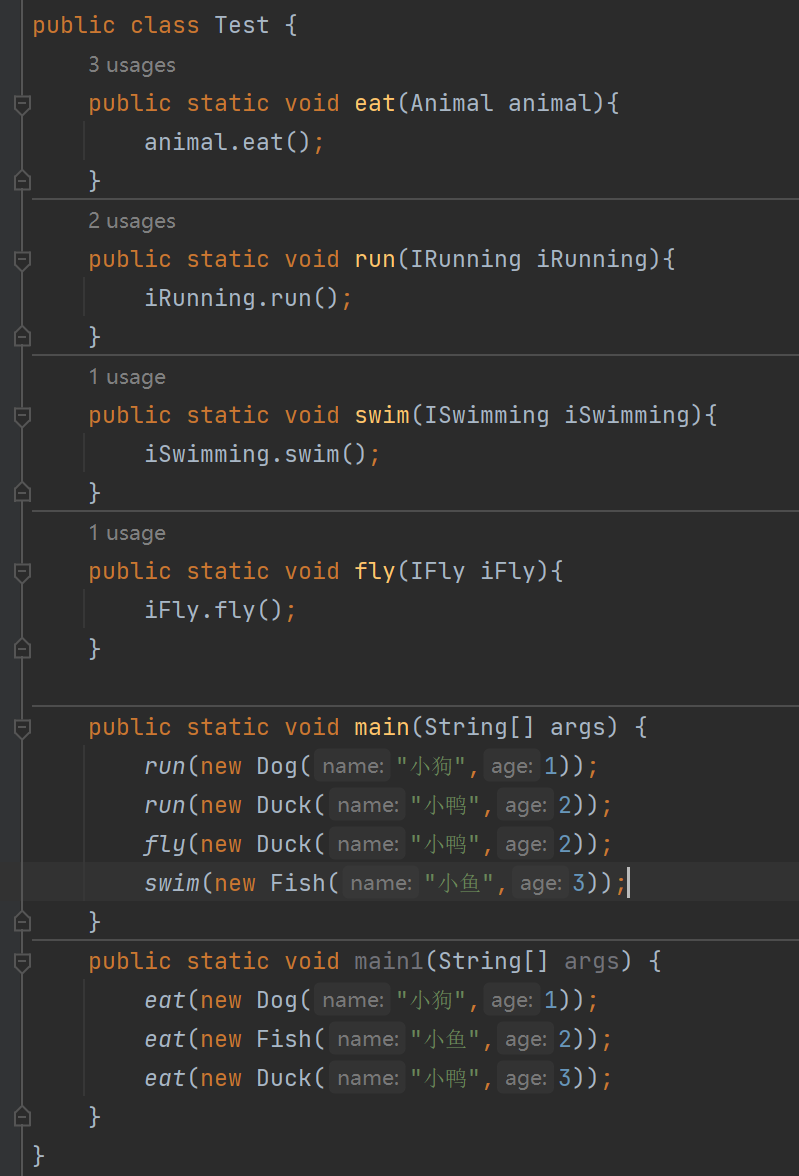
Task: Place the cursor on iFly.fly(); statement
Action: click(x=221, y=610)
